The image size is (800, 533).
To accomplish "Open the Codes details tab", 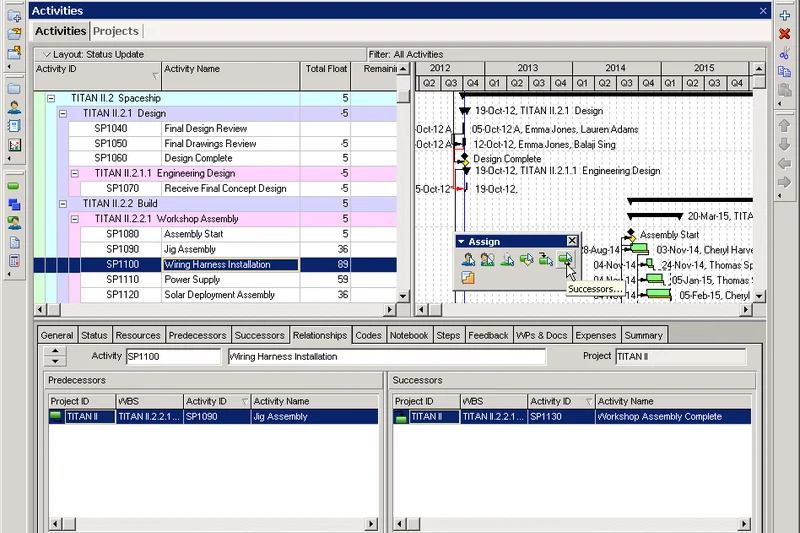I will 368,335.
